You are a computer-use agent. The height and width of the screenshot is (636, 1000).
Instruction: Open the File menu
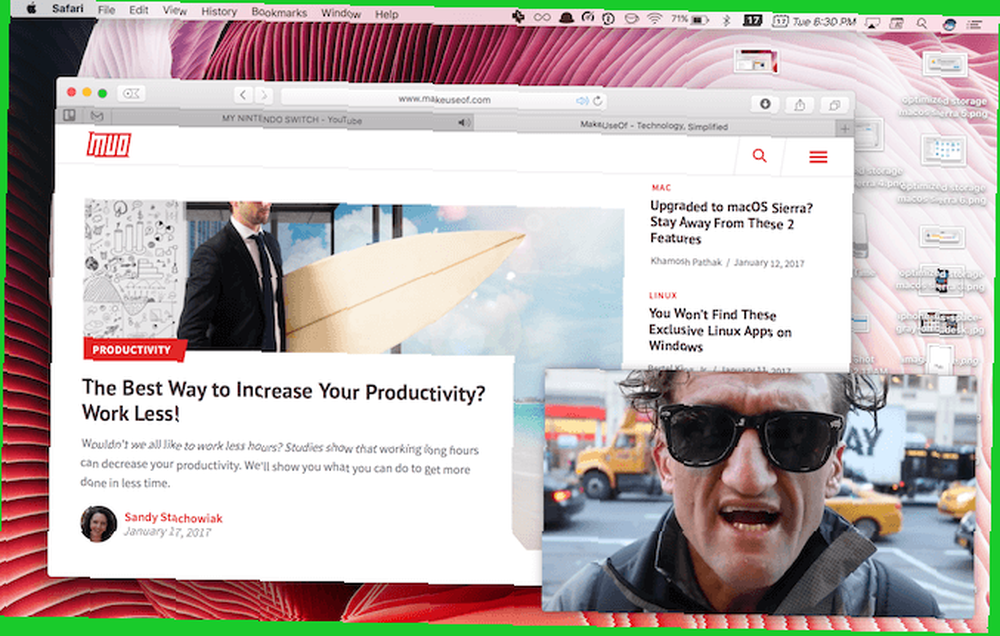tap(107, 10)
